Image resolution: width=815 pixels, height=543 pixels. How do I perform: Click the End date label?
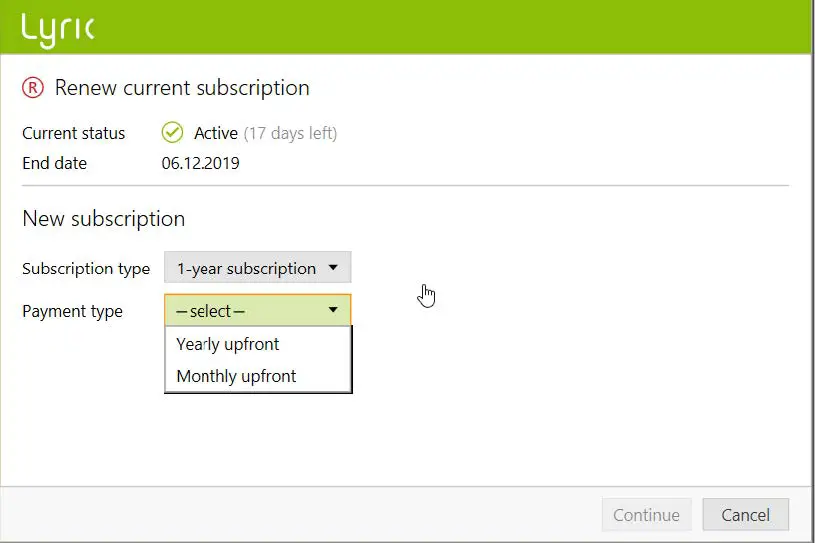[54, 163]
